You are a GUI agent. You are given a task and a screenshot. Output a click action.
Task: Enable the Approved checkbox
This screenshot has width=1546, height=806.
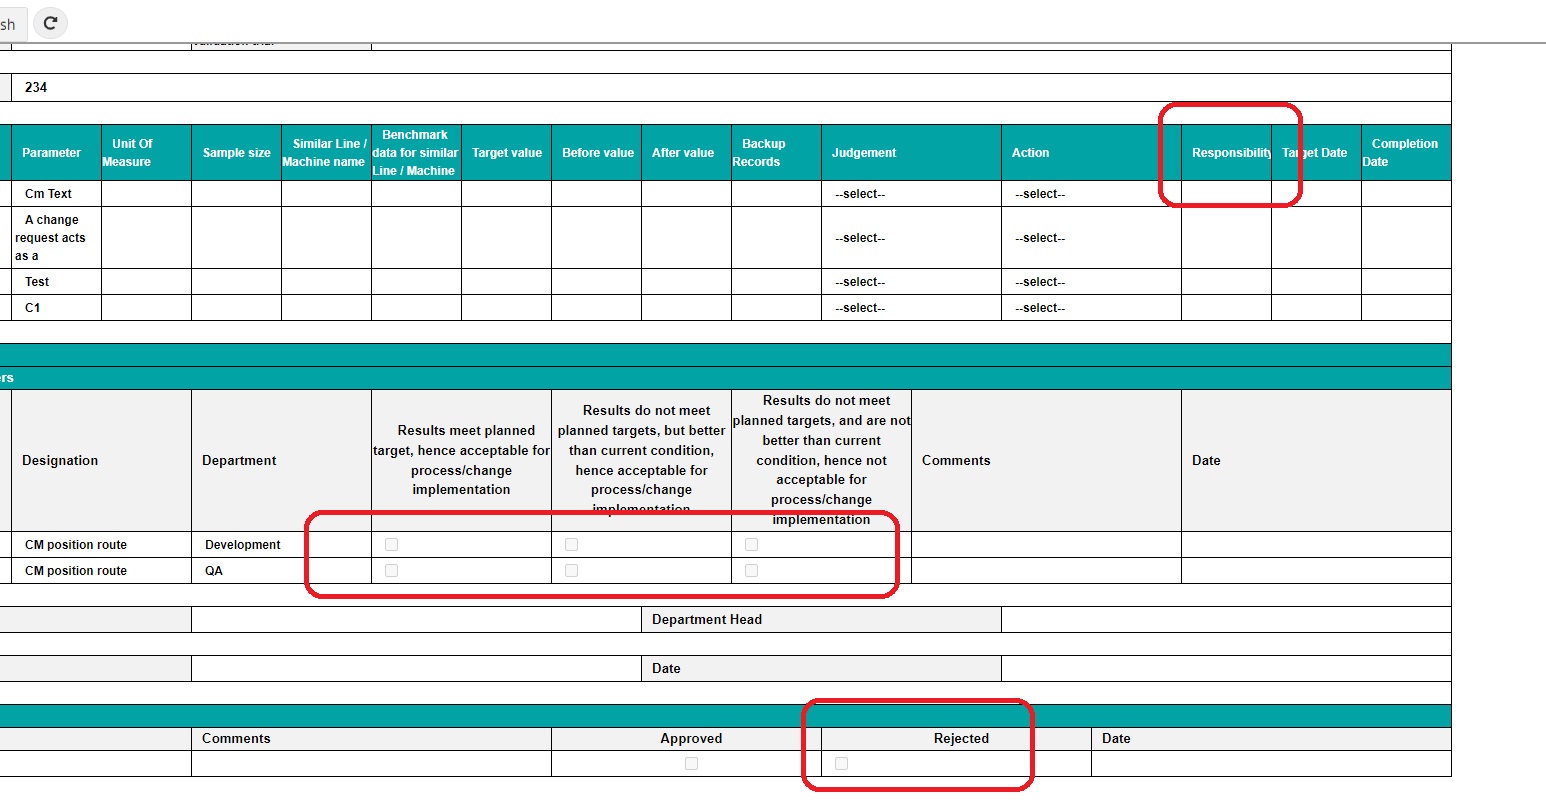691,764
